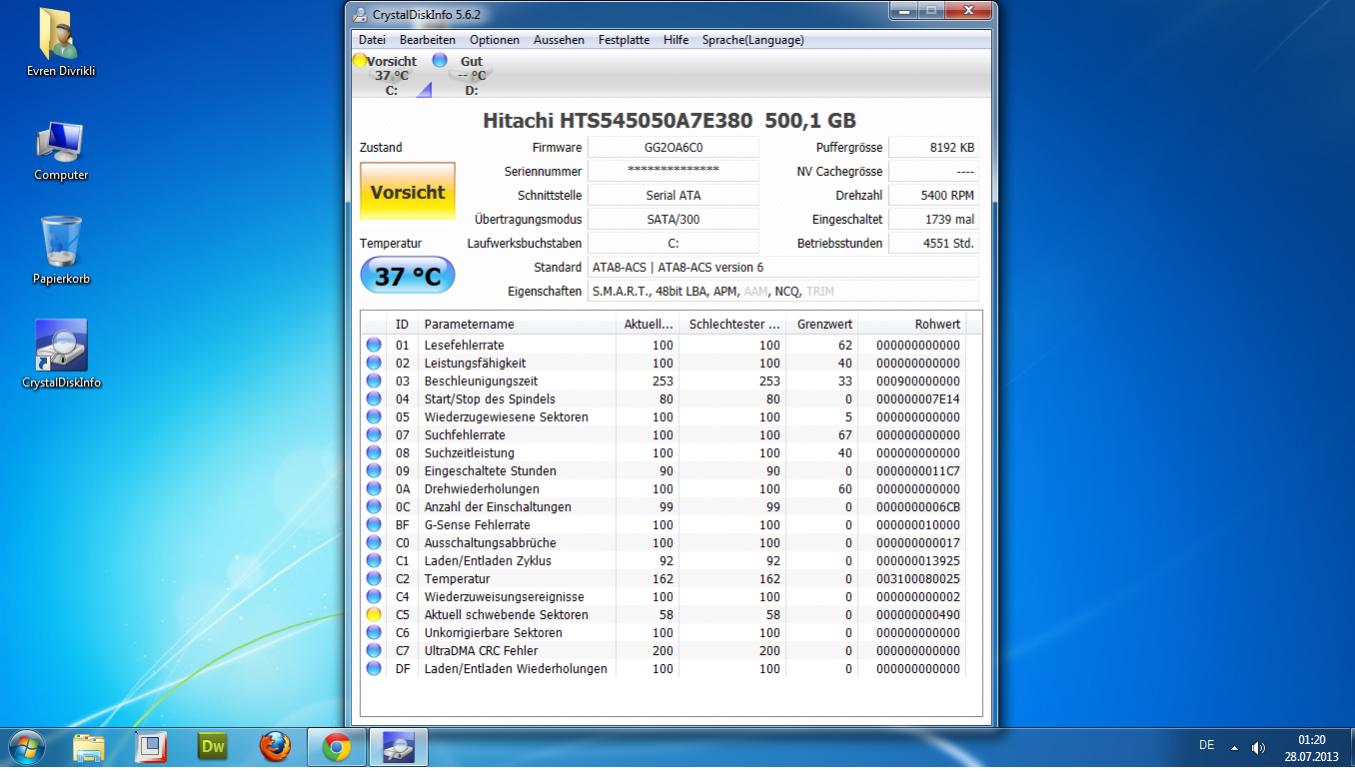This screenshot has width=1355, height=771.
Task: Open the Bearbeiten menu
Action: click(427, 40)
